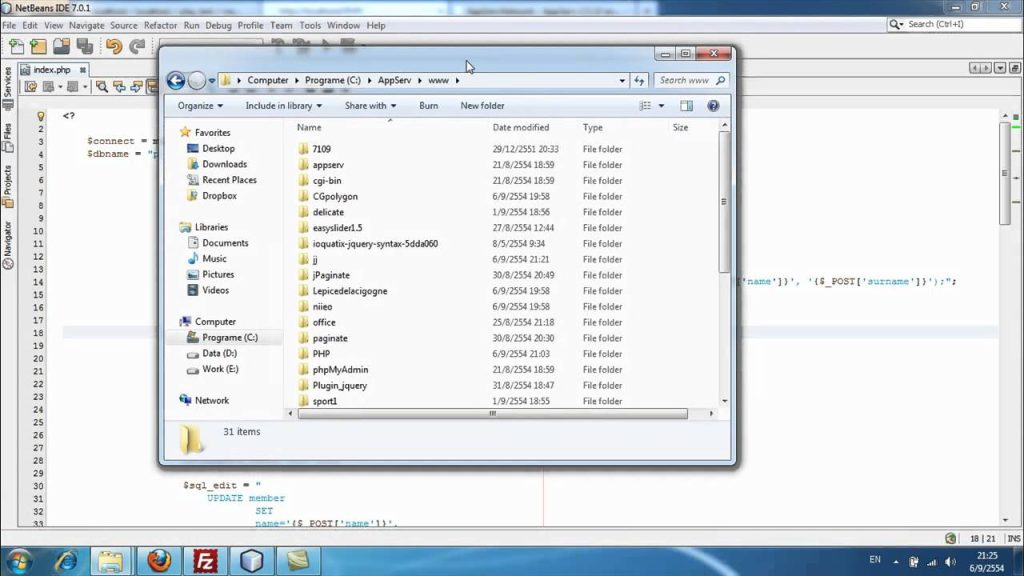Click Save All icon in NetBeans toolbar
1024x576 pixels.
coord(85,46)
